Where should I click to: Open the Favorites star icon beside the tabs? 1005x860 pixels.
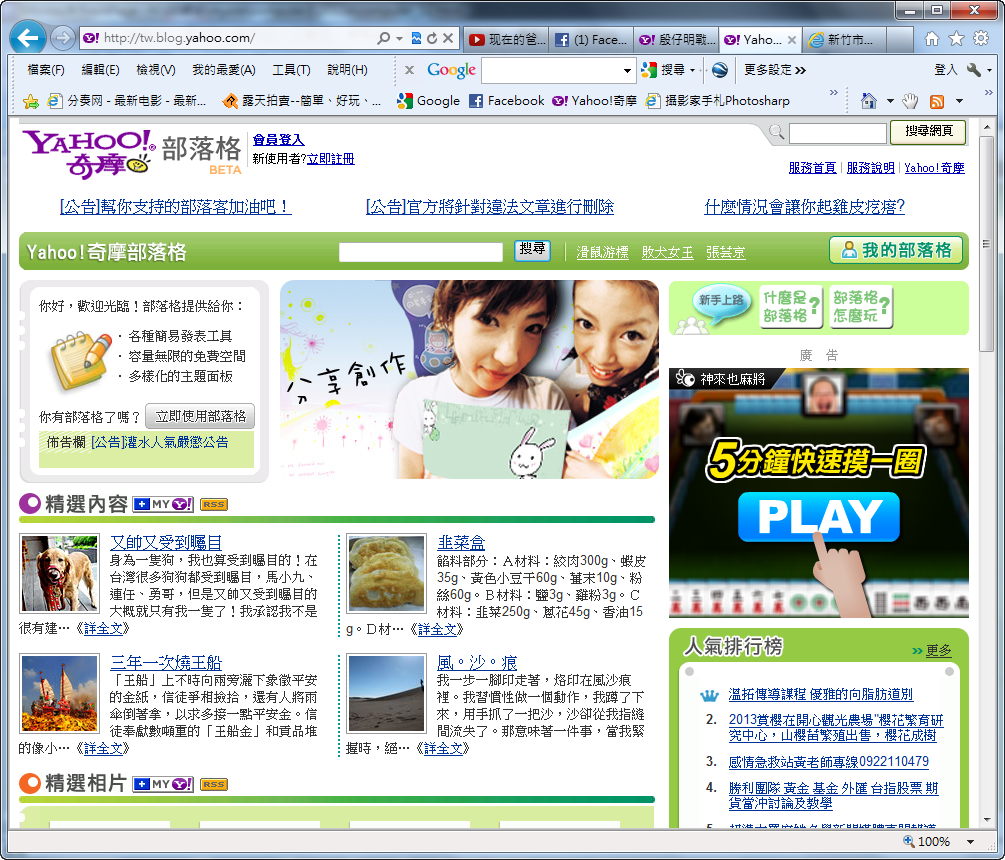pyautogui.click(x=956, y=39)
